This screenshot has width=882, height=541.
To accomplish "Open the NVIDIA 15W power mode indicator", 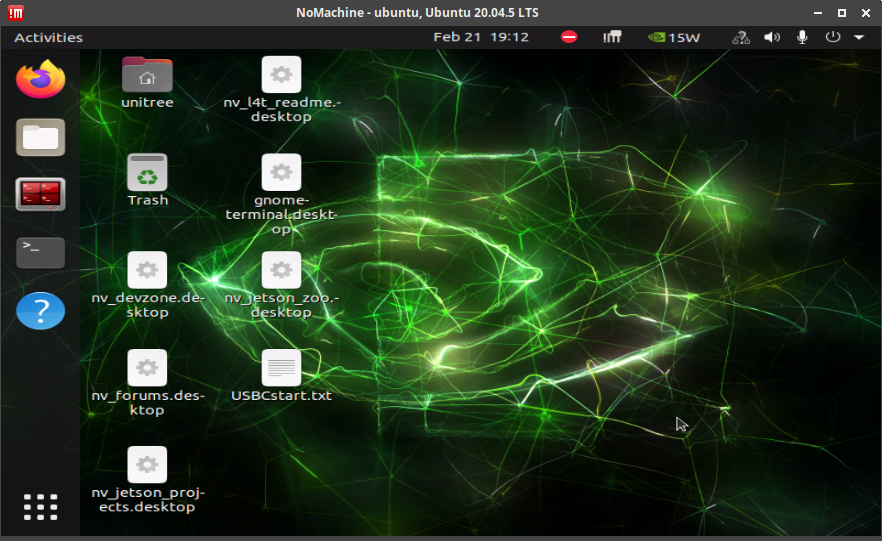I will point(674,37).
